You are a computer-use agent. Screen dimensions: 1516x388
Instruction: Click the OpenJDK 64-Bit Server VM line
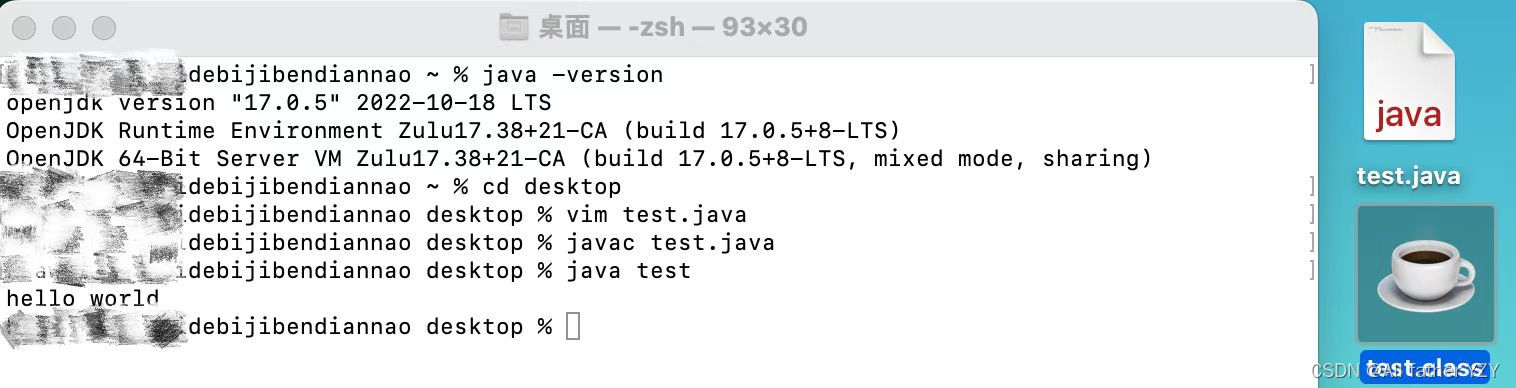[579, 159]
